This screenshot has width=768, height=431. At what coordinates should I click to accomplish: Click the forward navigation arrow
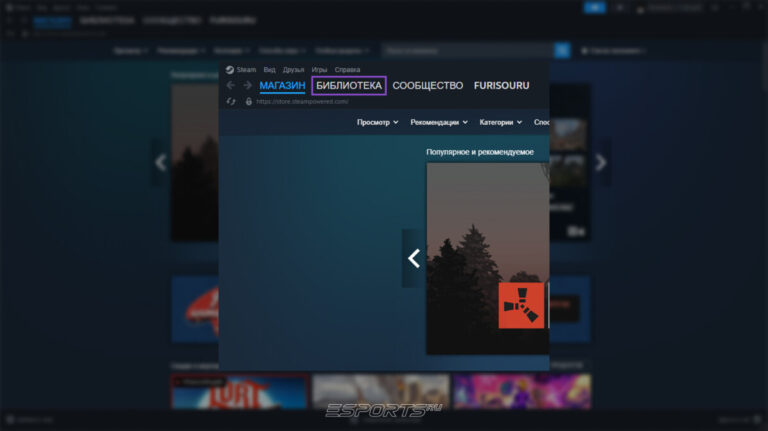point(247,85)
